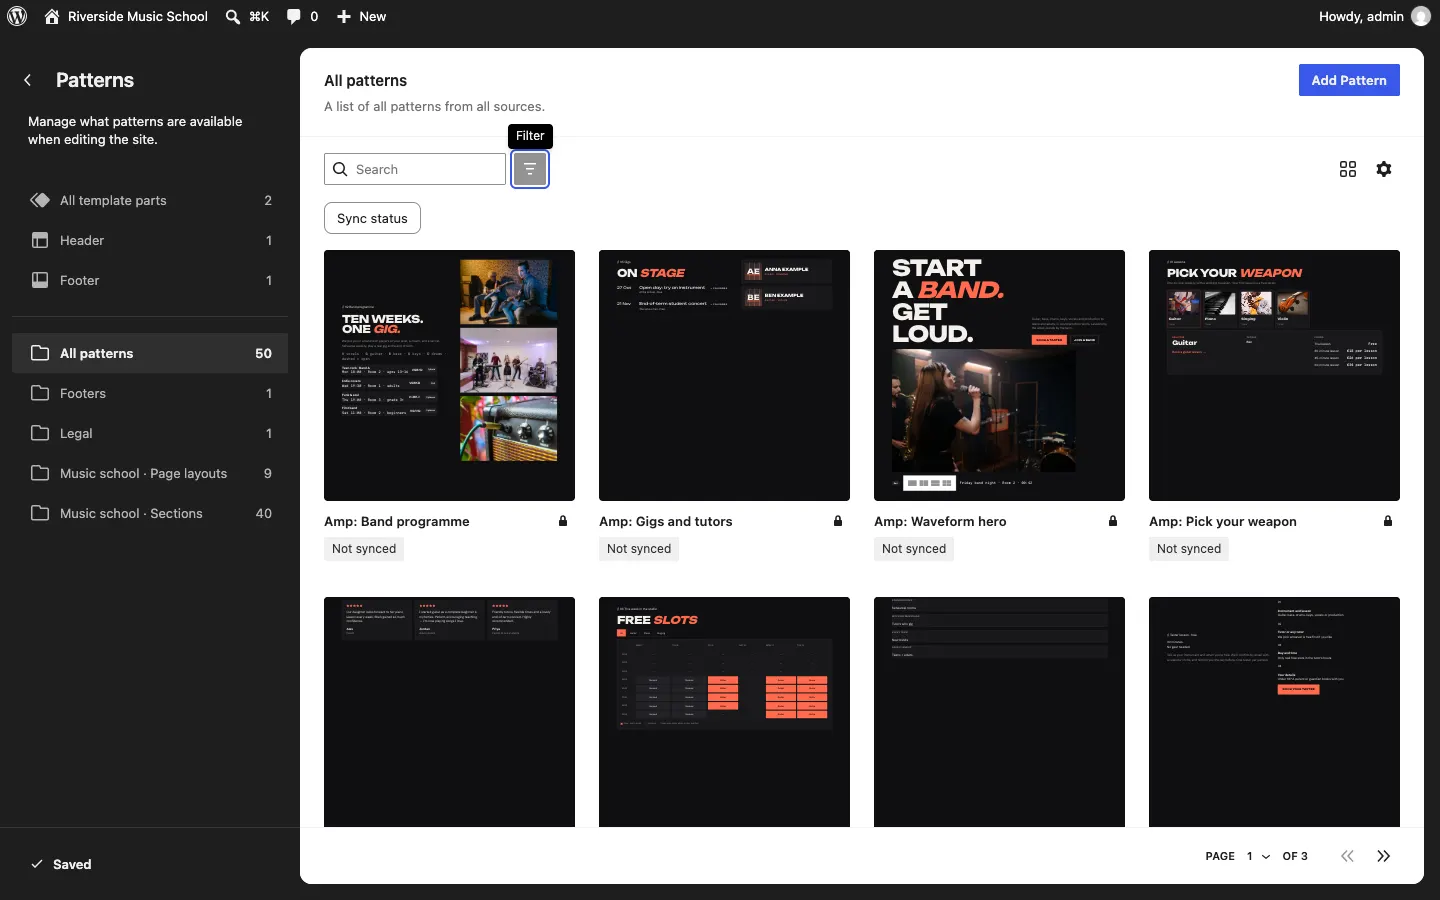Image resolution: width=1440 pixels, height=900 pixels.
Task: Click the Add Pattern button
Action: point(1349,80)
